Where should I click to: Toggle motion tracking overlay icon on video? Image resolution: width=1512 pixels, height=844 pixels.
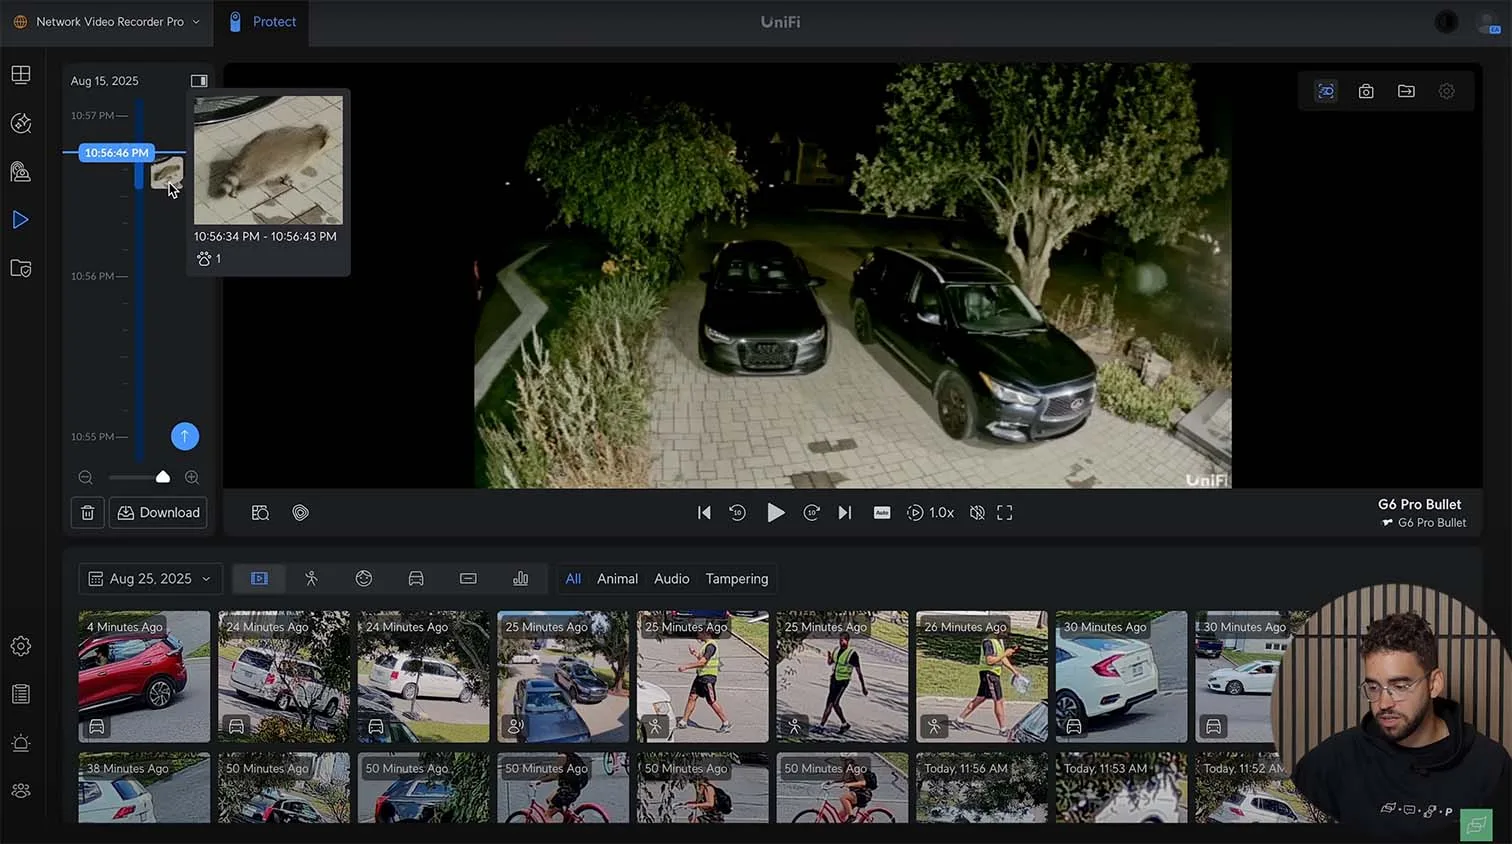pos(1326,91)
